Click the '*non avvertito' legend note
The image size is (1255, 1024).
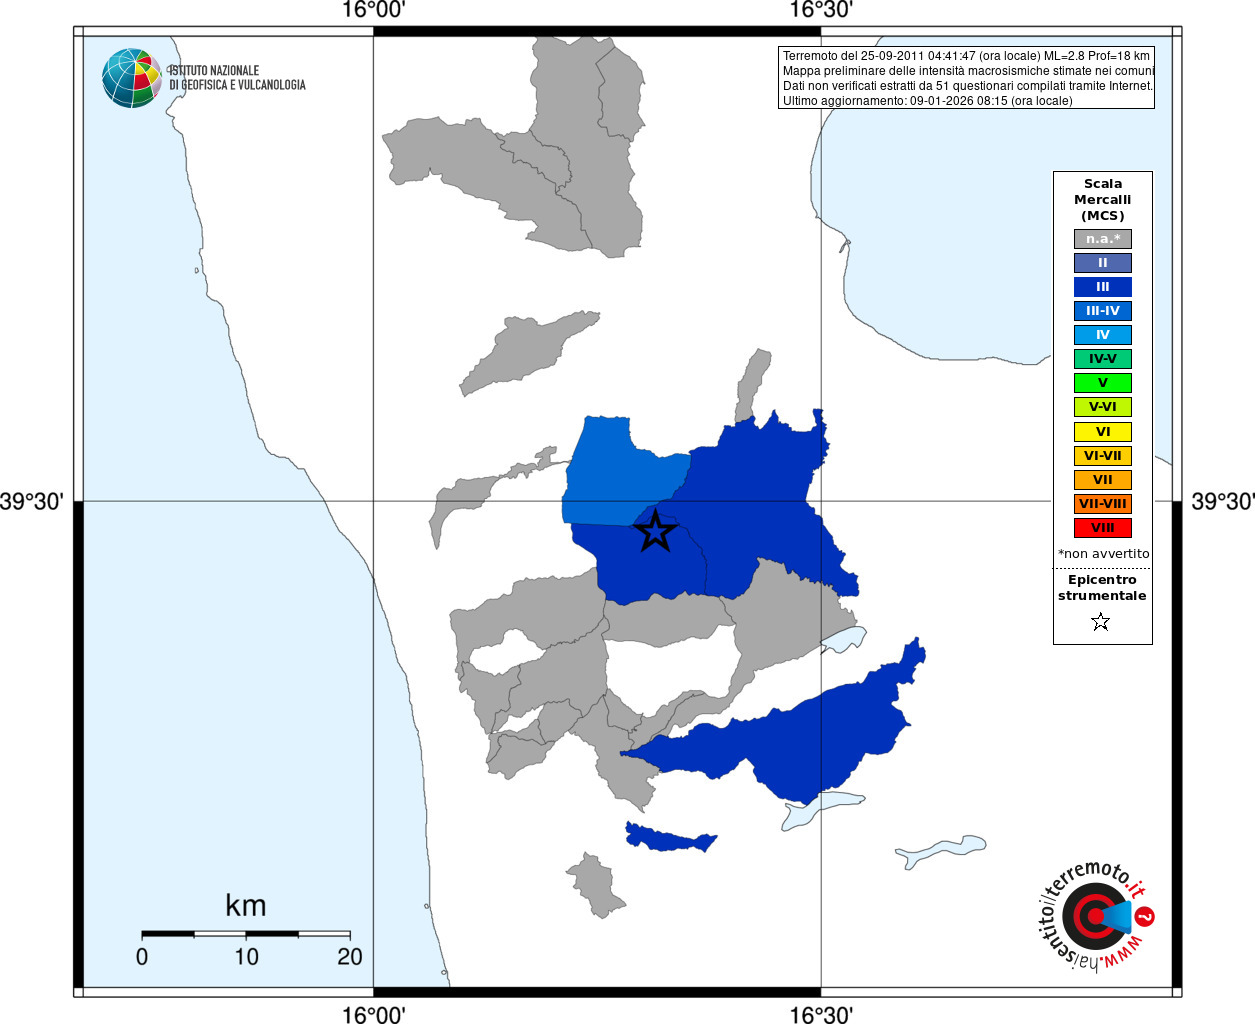point(1104,553)
